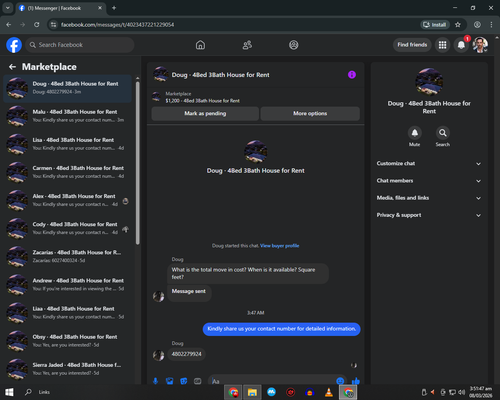This screenshot has width=500, height=400.
Task: Expand the Chat members section
Action: 429,181
